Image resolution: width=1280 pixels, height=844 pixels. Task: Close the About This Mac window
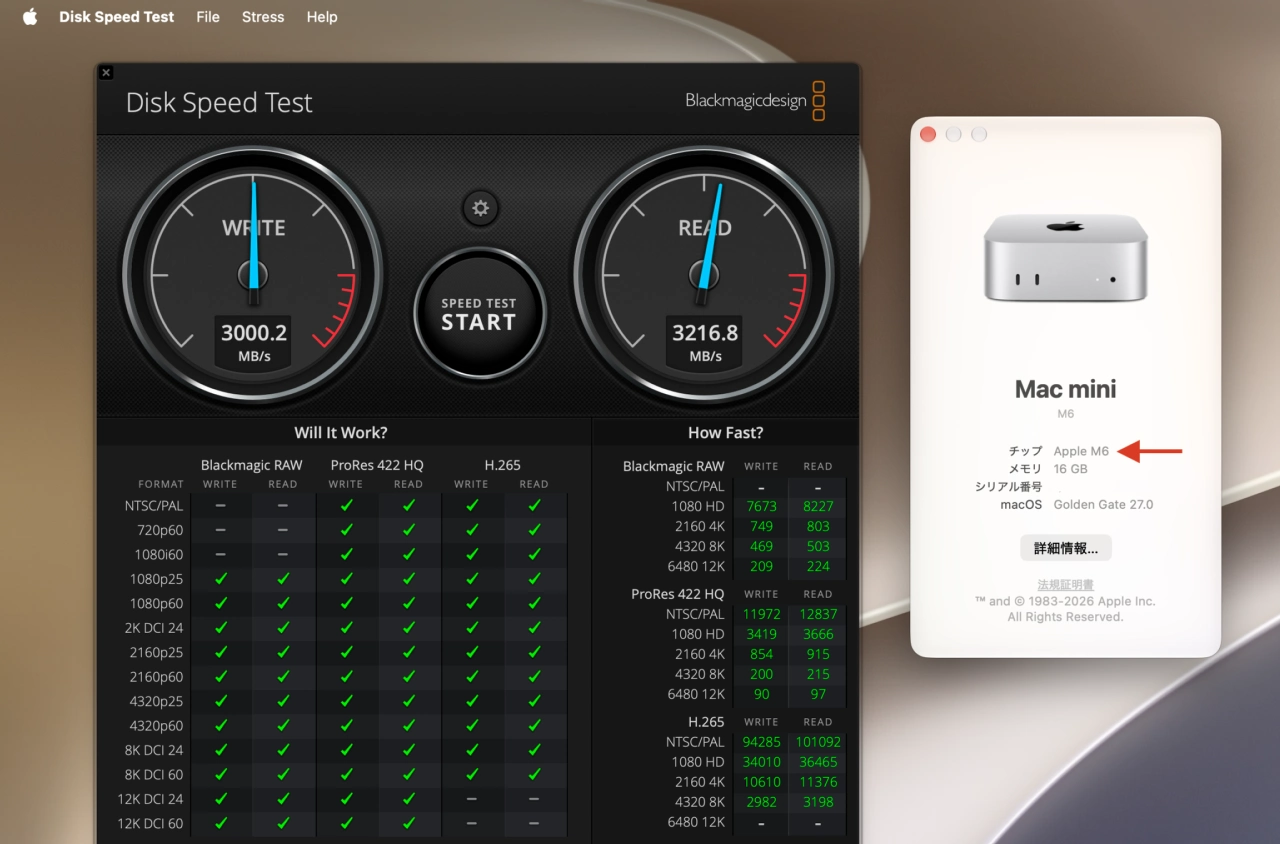pos(928,134)
